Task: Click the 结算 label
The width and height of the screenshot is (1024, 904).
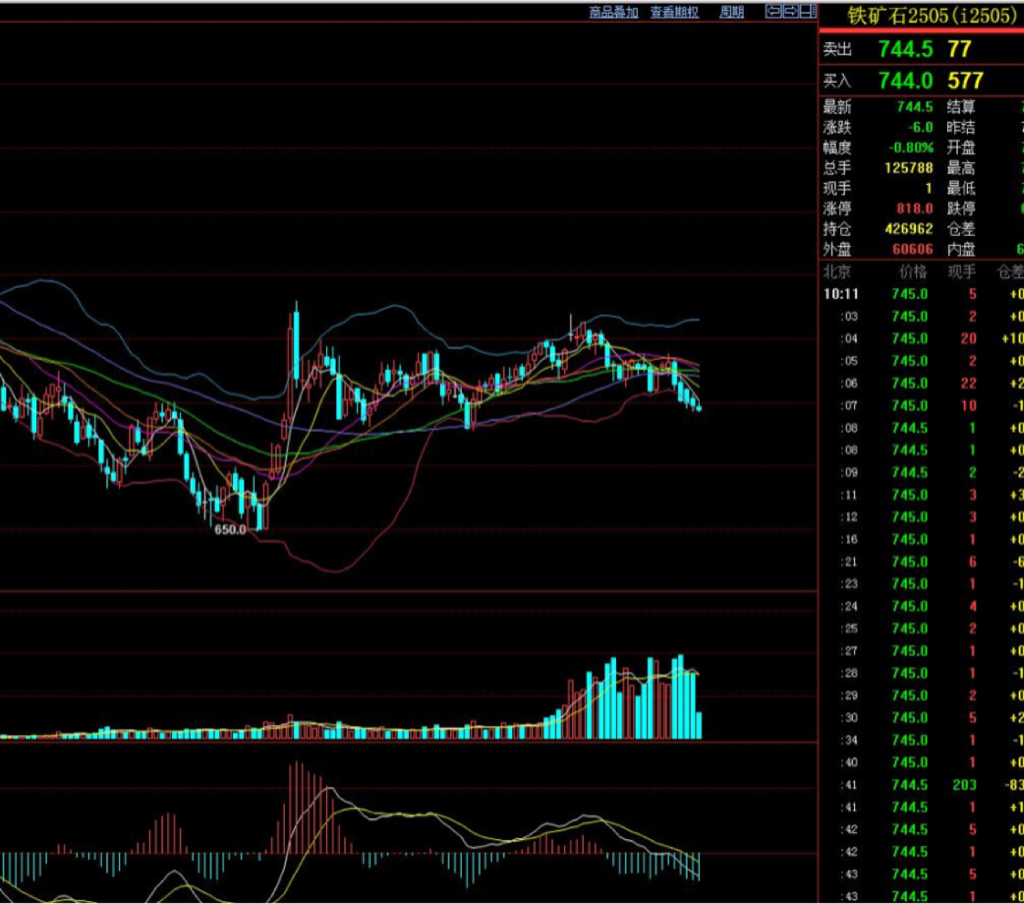Action: coord(961,107)
